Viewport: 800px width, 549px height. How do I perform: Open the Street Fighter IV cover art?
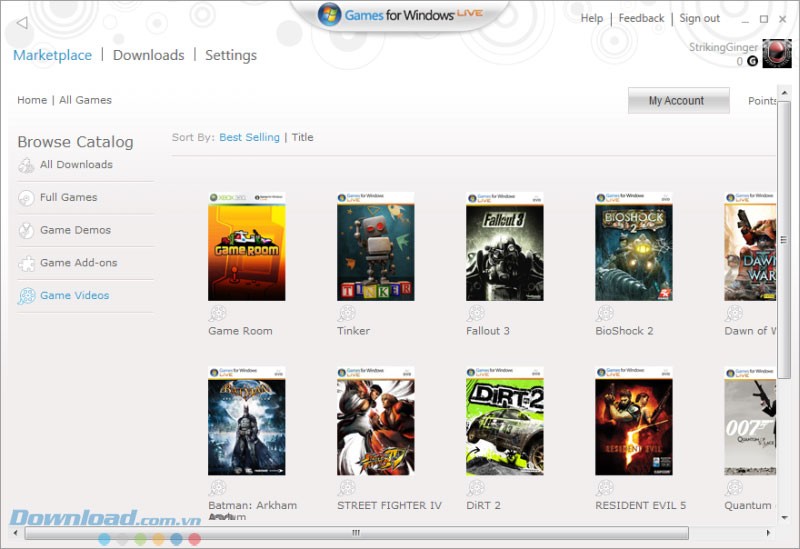click(376, 421)
